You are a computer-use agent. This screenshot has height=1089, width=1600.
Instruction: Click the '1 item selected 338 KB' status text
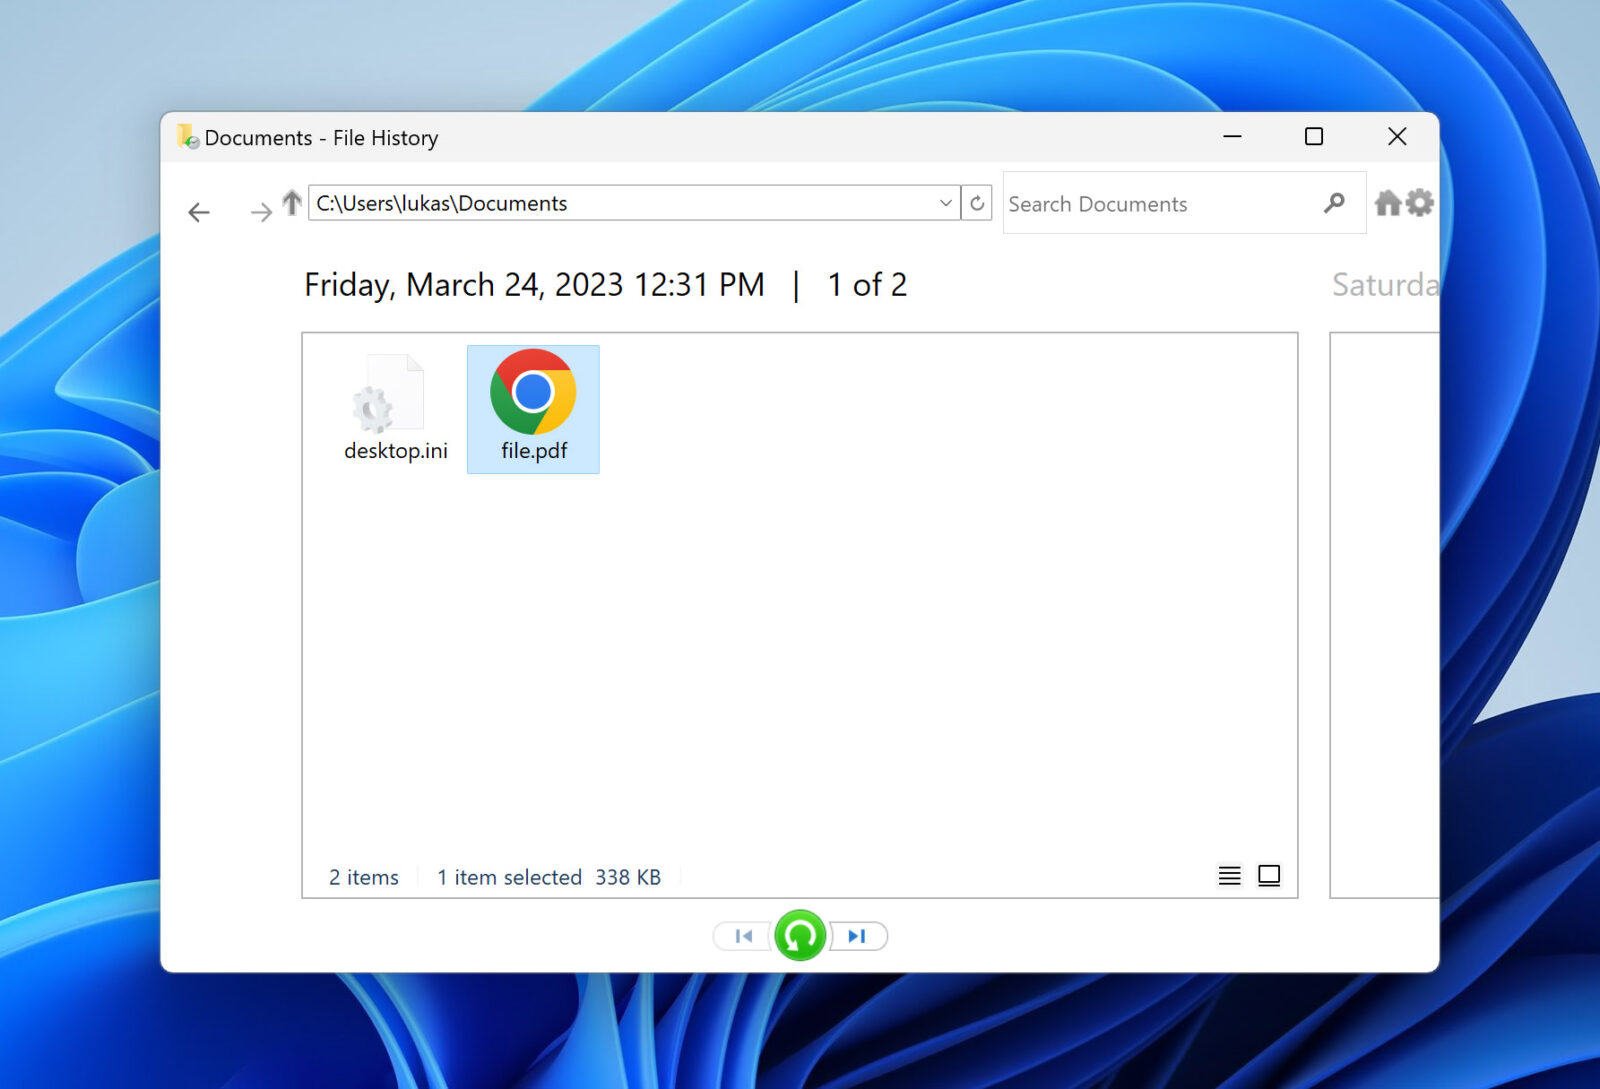pyautogui.click(x=550, y=877)
